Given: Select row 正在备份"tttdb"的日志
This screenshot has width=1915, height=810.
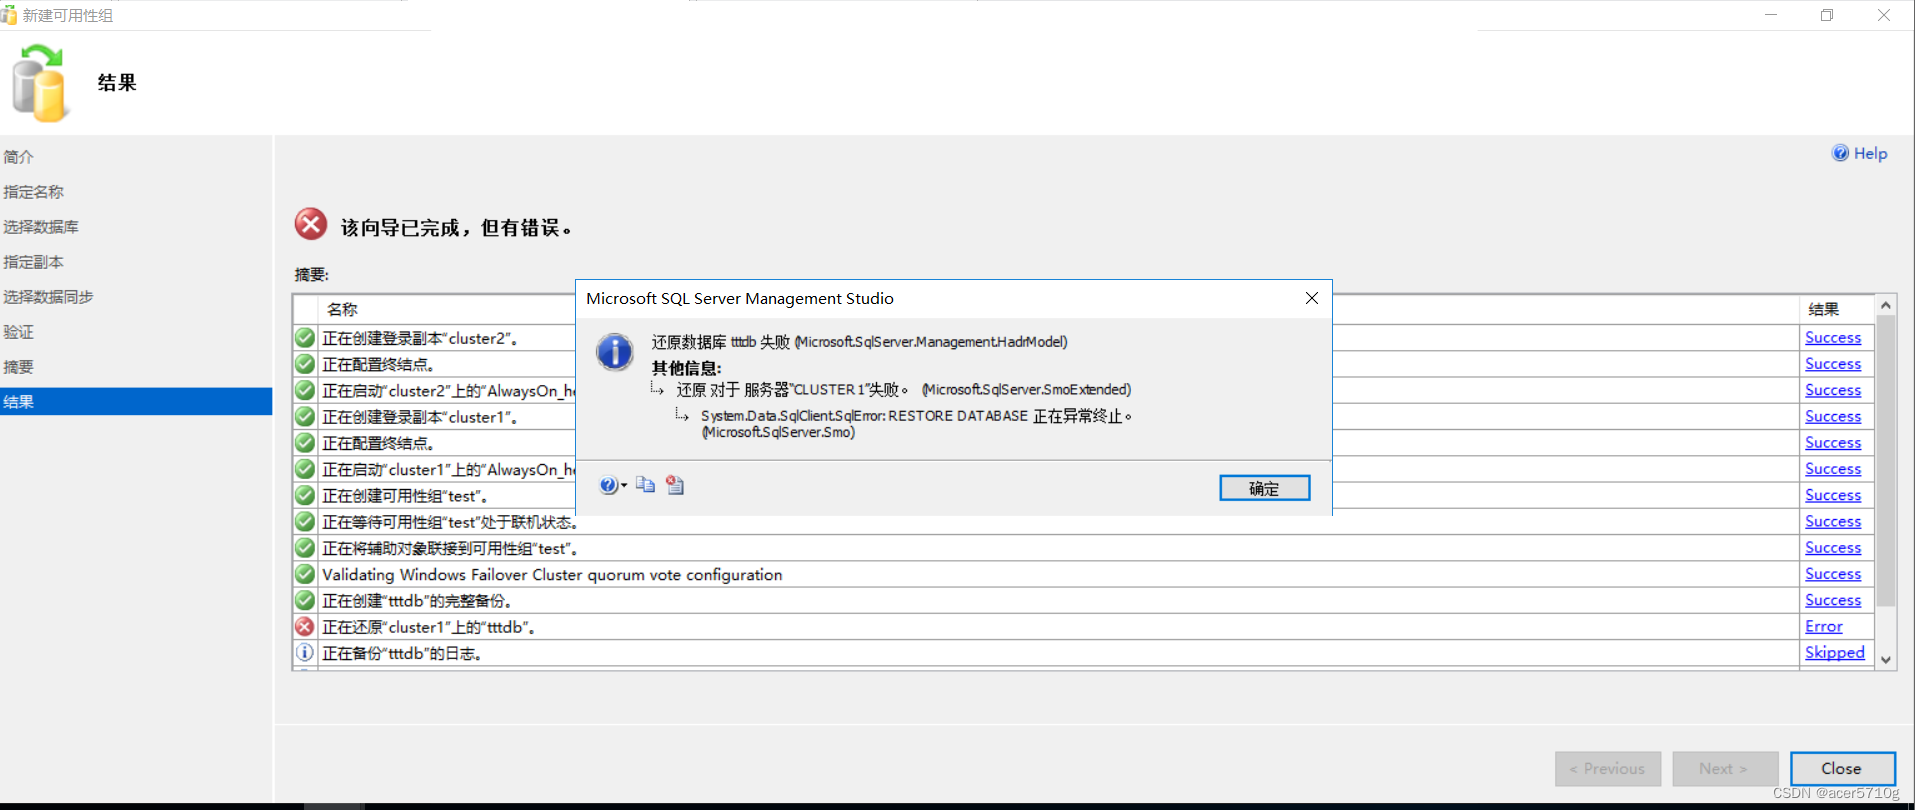Looking at the screenshot, I should click(1083, 653).
